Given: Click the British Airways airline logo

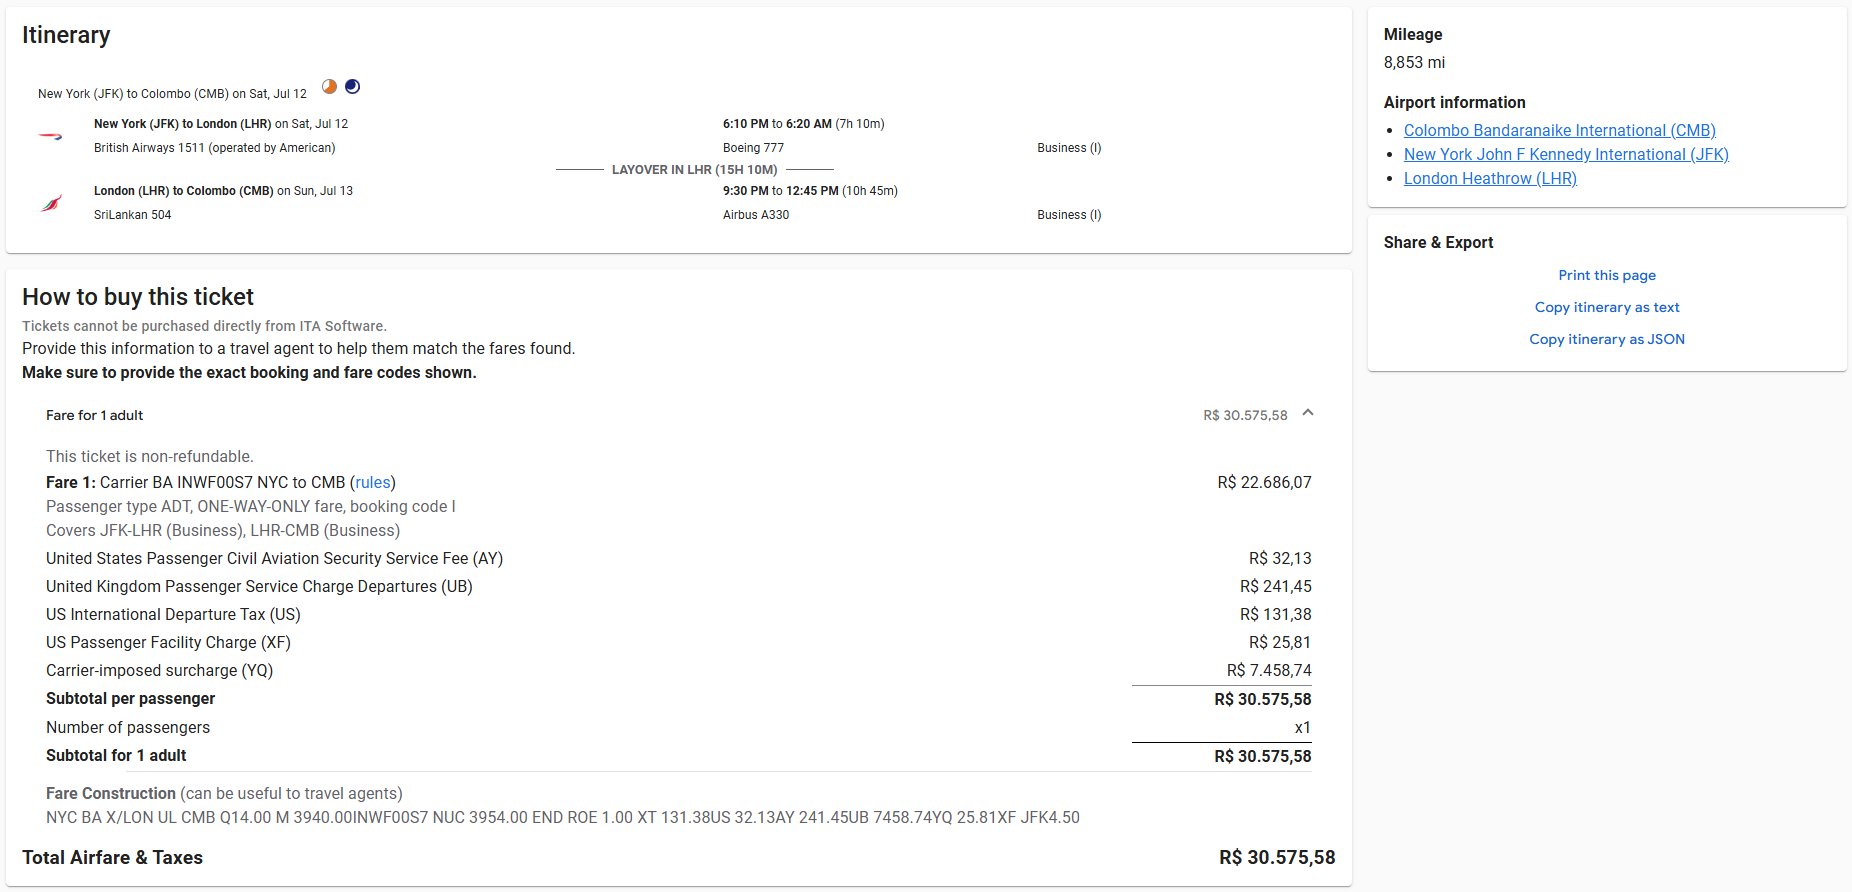Looking at the screenshot, I should [x=51, y=136].
